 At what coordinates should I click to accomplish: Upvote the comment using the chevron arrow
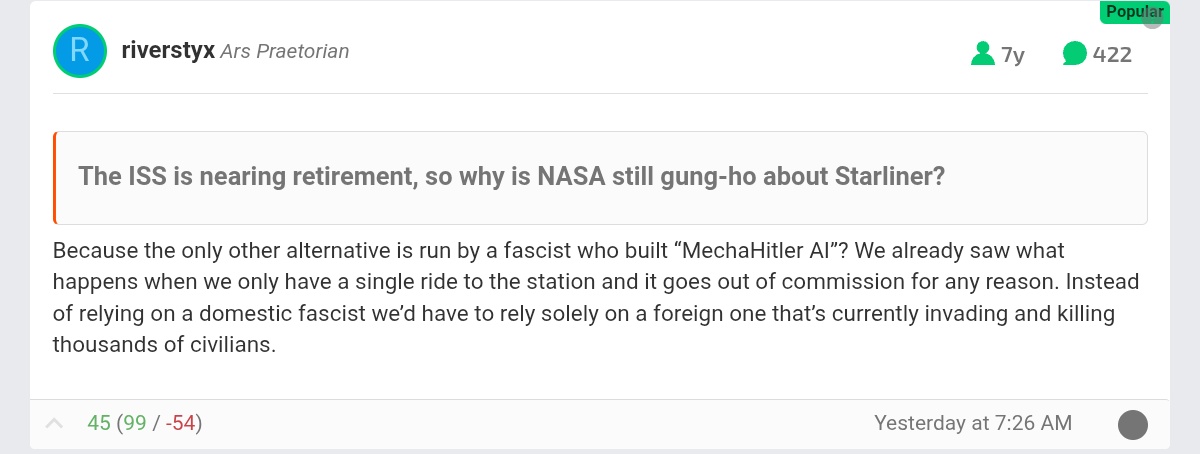click(56, 424)
